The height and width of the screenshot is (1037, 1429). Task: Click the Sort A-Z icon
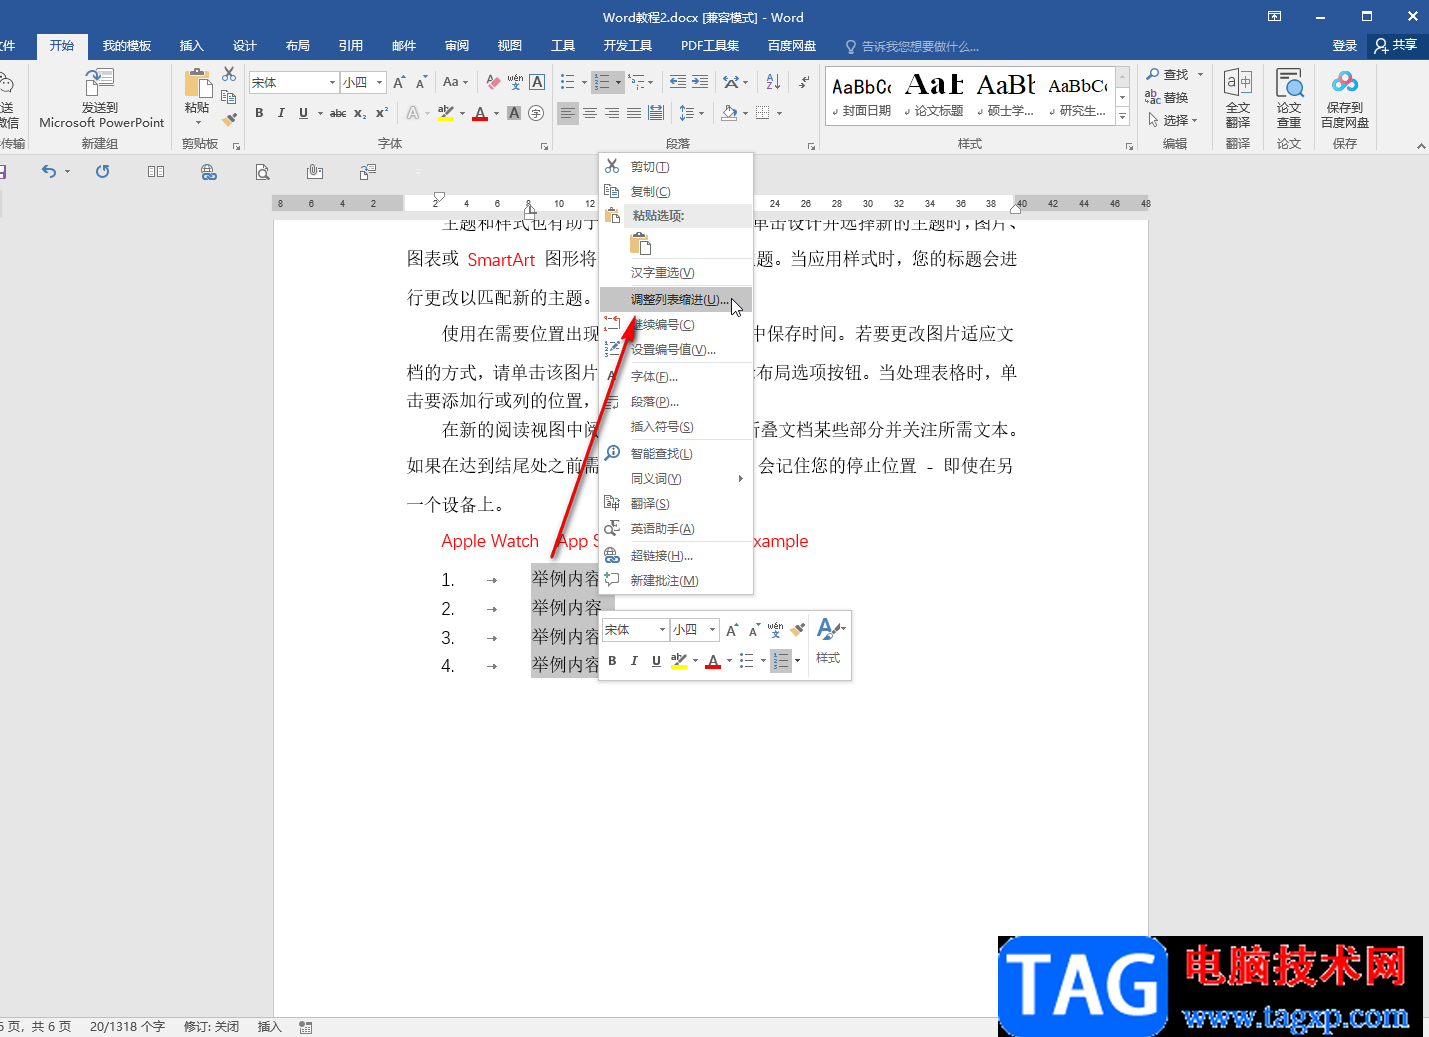click(x=773, y=82)
